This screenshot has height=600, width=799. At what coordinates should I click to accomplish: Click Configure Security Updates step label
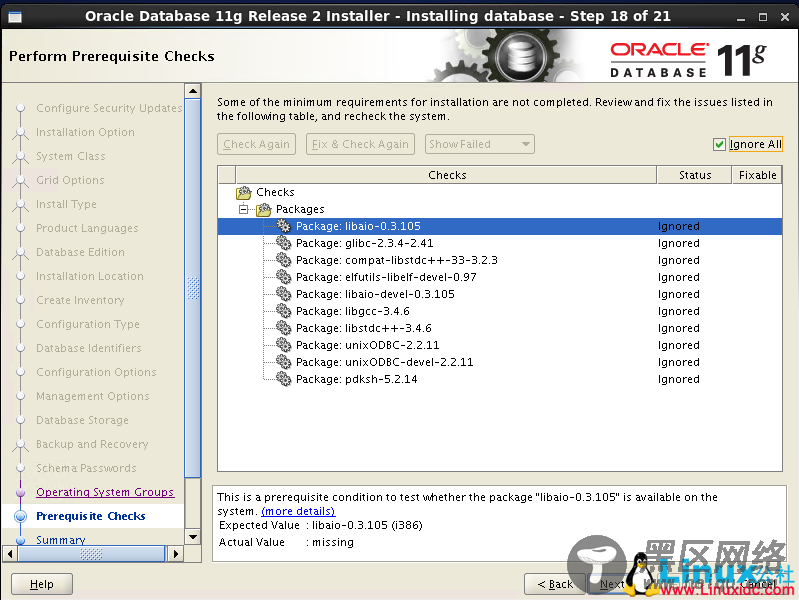pos(109,108)
